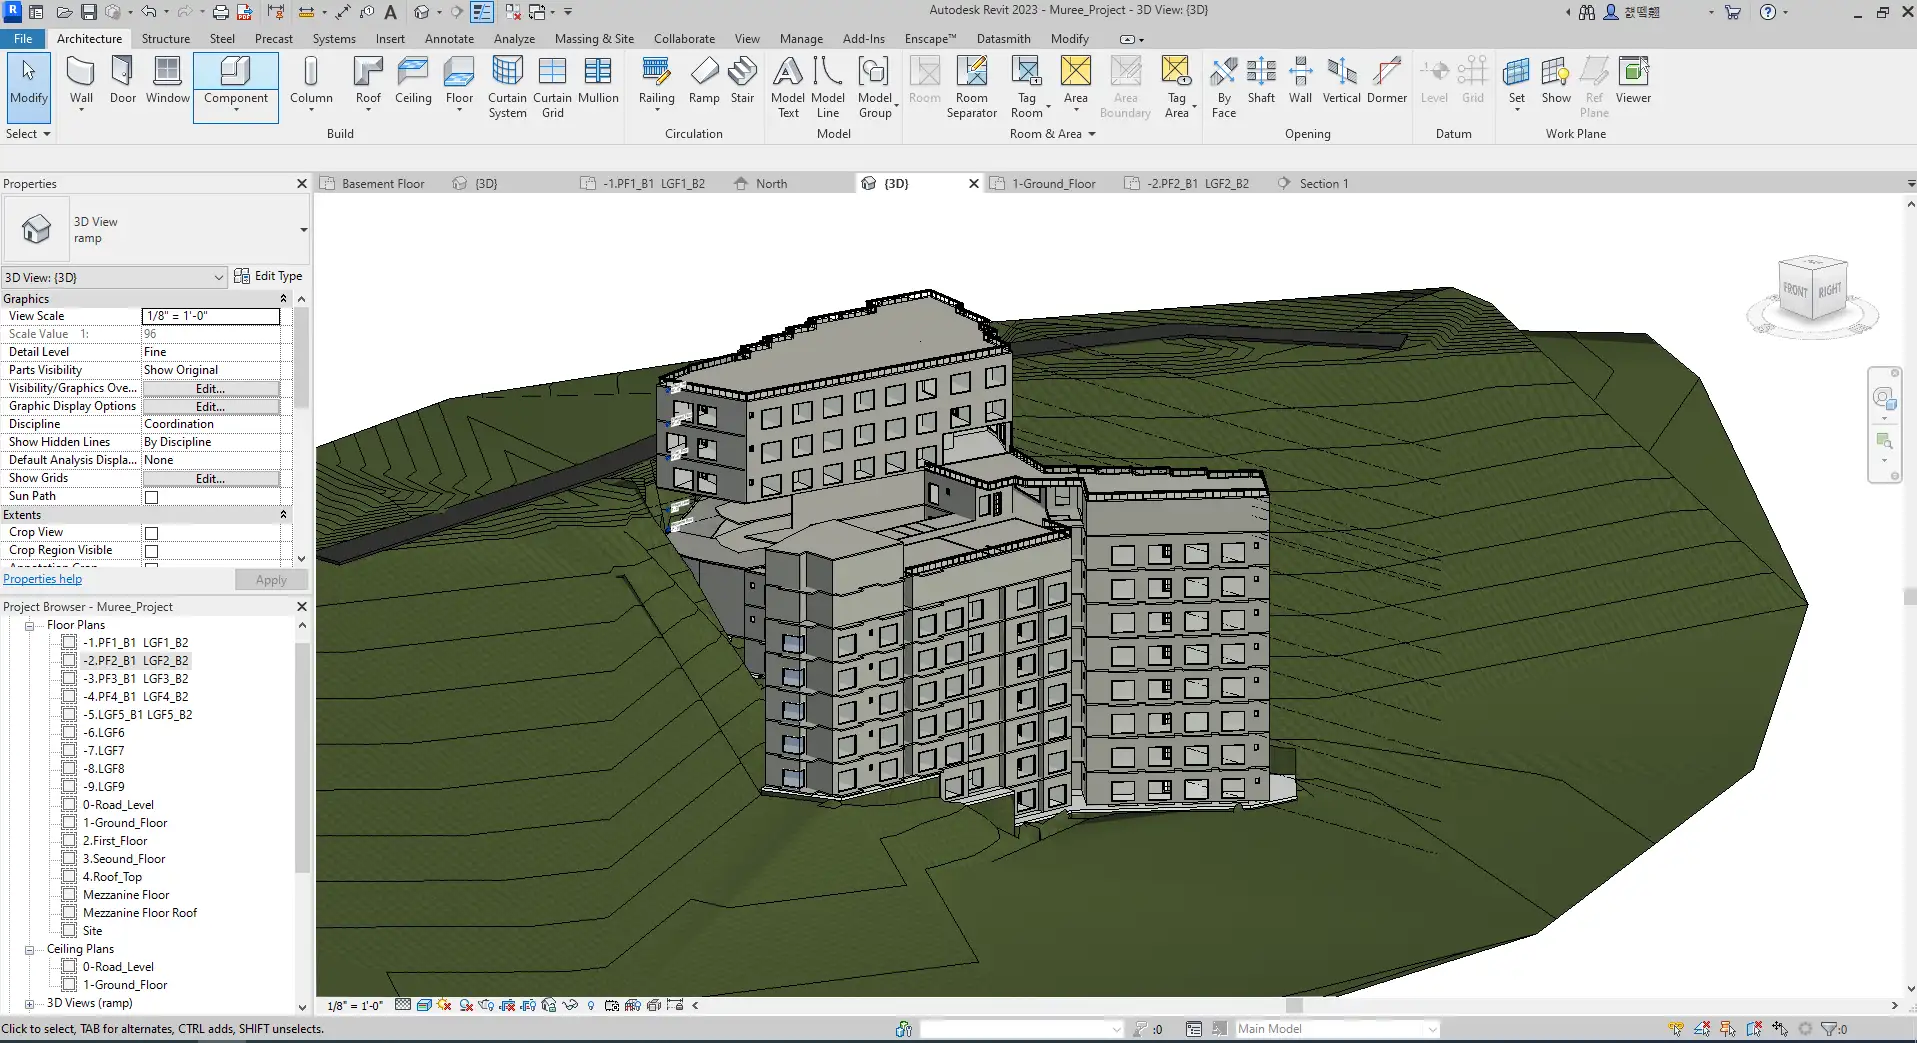Click the View Scale input field
Image resolution: width=1917 pixels, height=1043 pixels.
point(211,316)
